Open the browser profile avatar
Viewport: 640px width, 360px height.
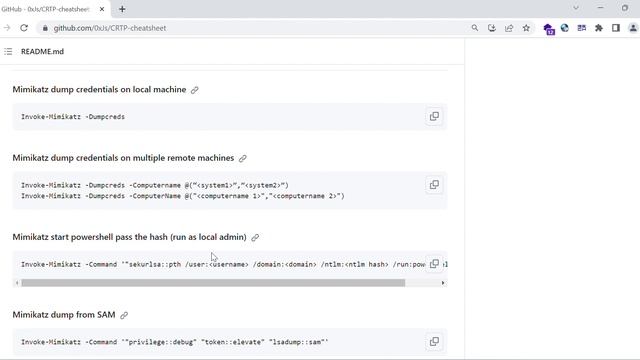click(x=633, y=28)
